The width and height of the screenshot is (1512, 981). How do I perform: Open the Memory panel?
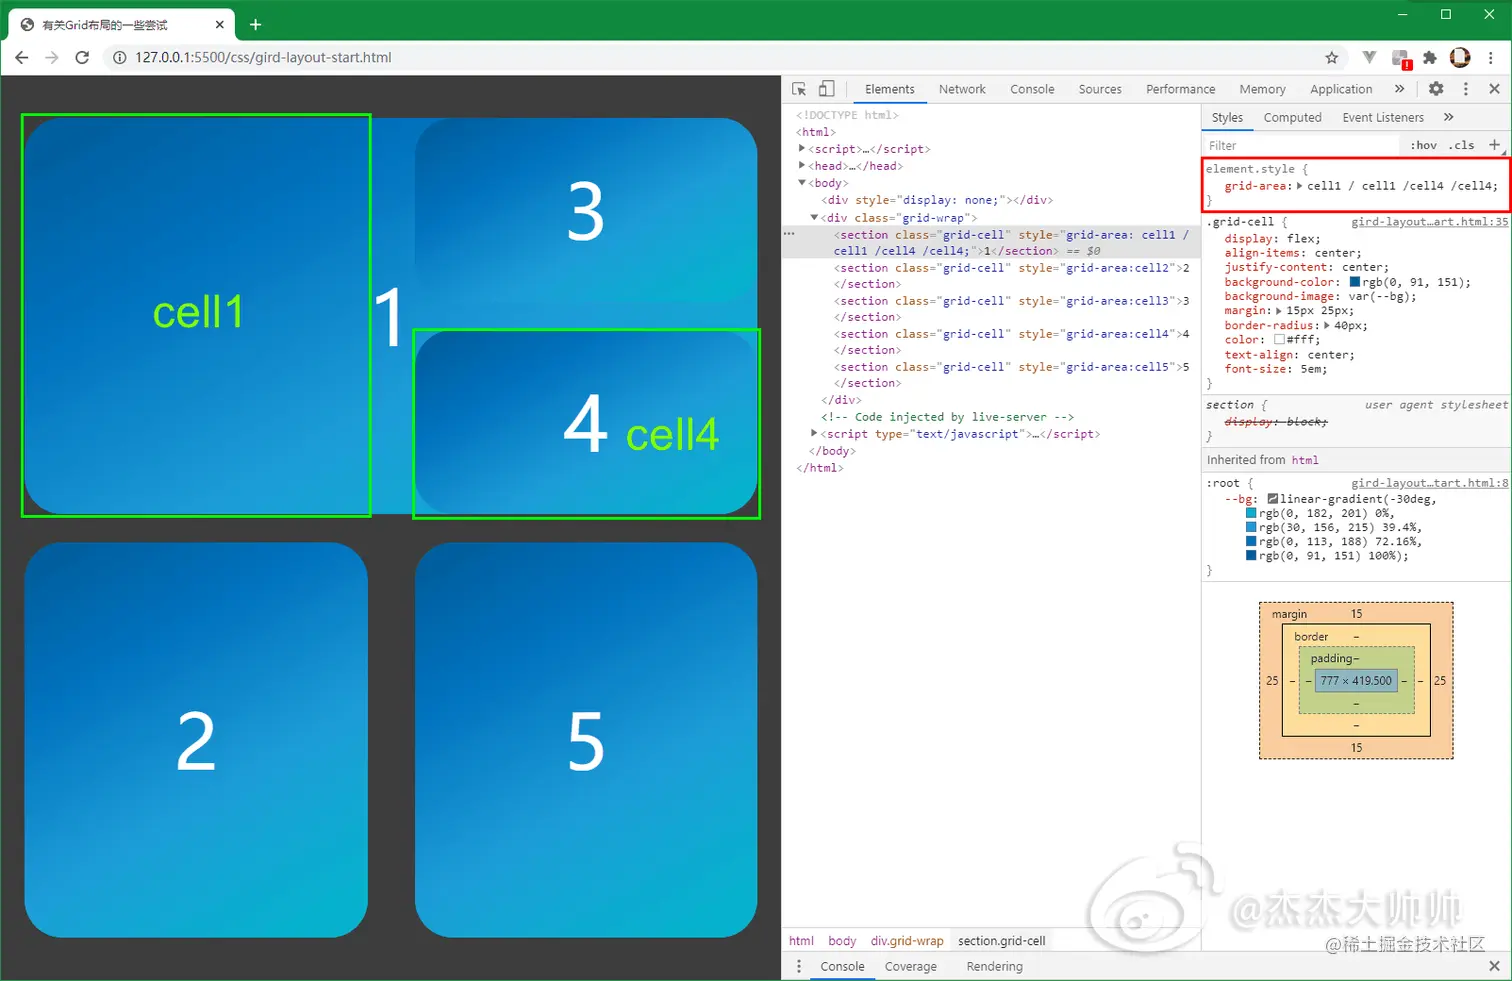(x=1262, y=89)
